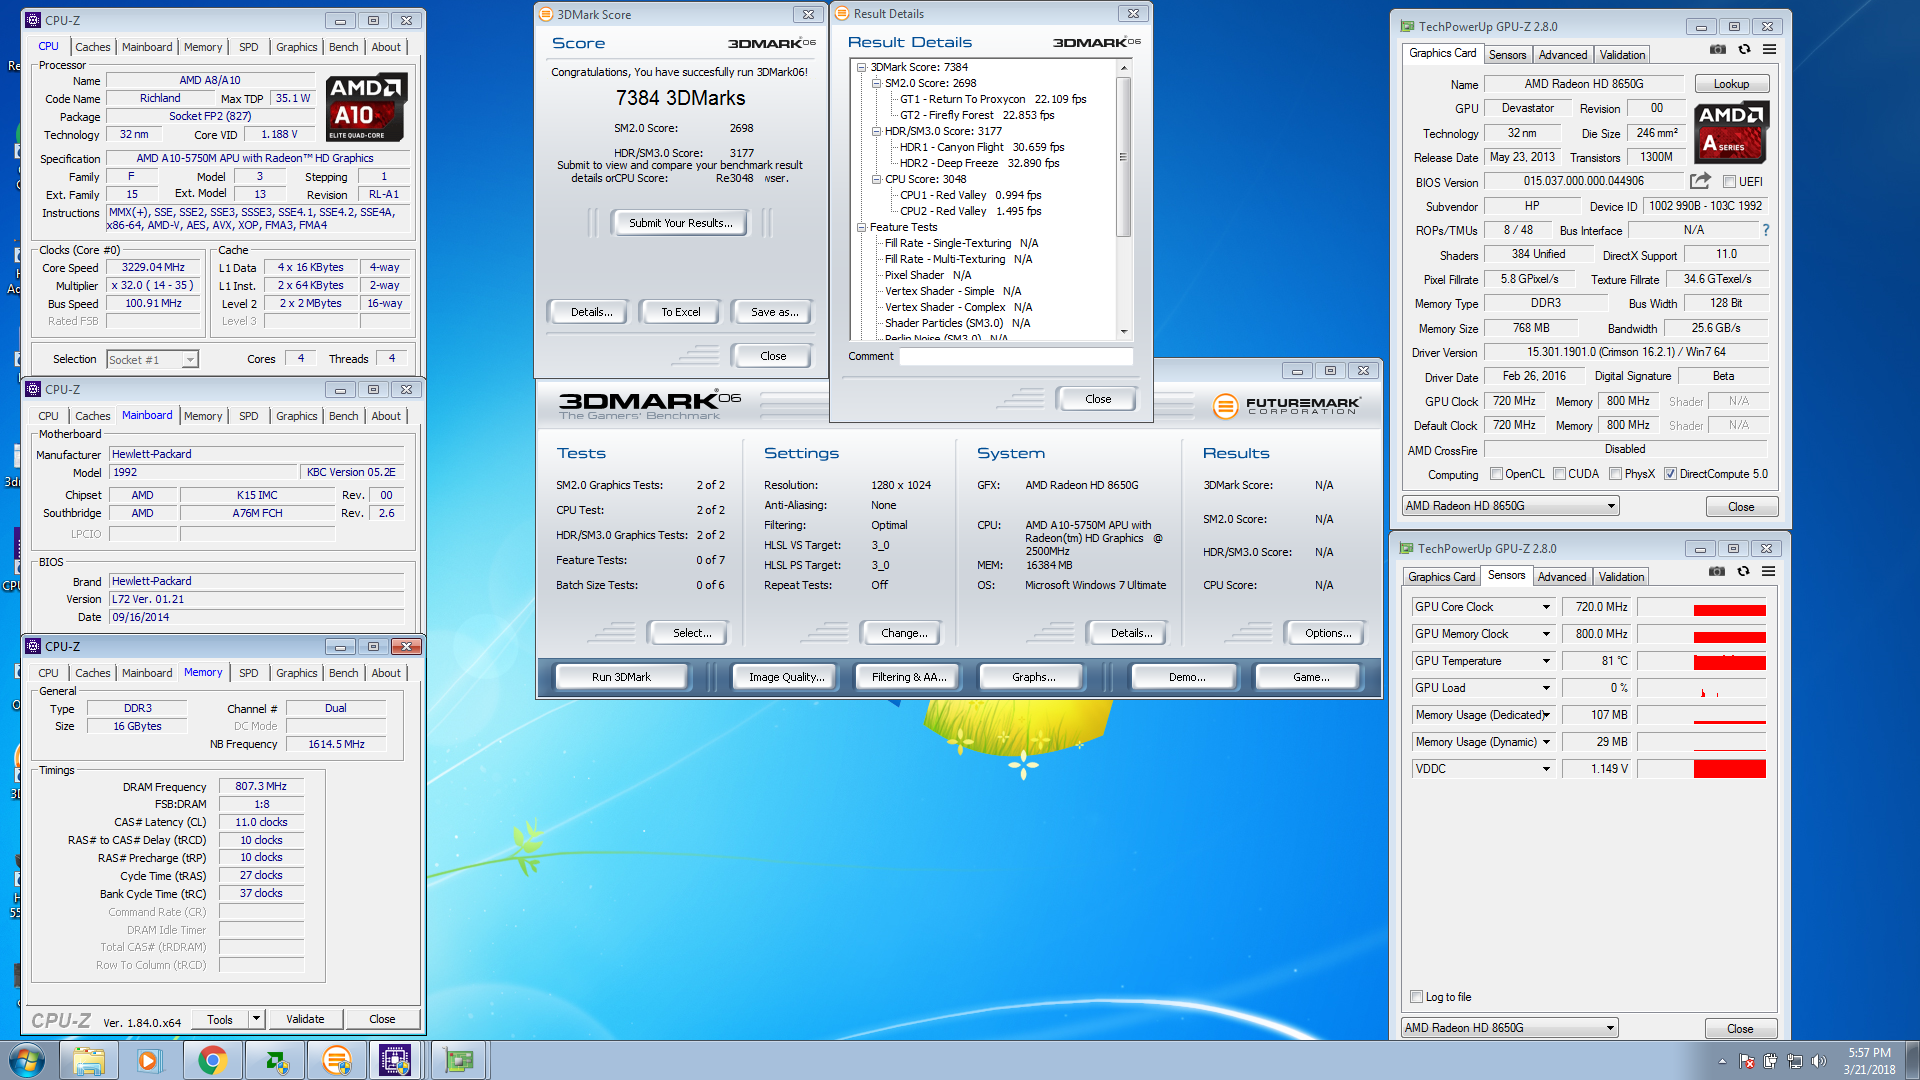Click Result Details tree scrollbar down arrow
The width and height of the screenshot is (1920, 1080).
point(1124,332)
